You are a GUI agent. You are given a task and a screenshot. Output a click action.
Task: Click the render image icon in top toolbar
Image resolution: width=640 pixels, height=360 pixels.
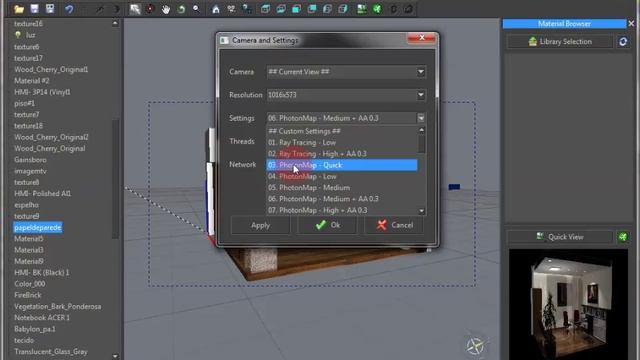tap(362, 9)
